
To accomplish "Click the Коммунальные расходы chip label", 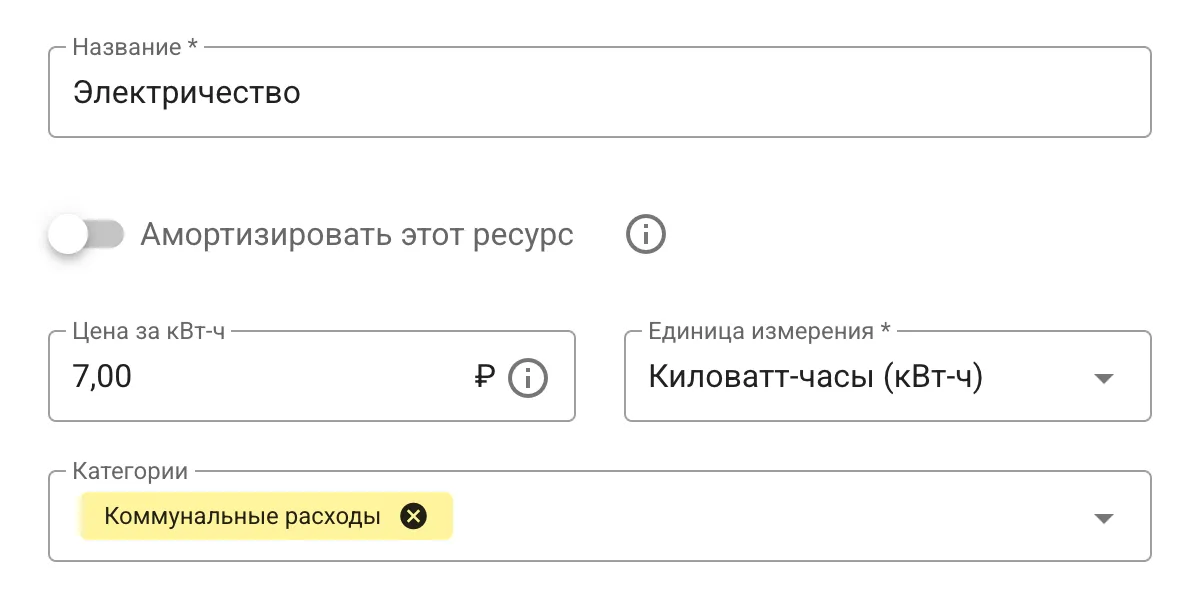I will coord(242,516).
